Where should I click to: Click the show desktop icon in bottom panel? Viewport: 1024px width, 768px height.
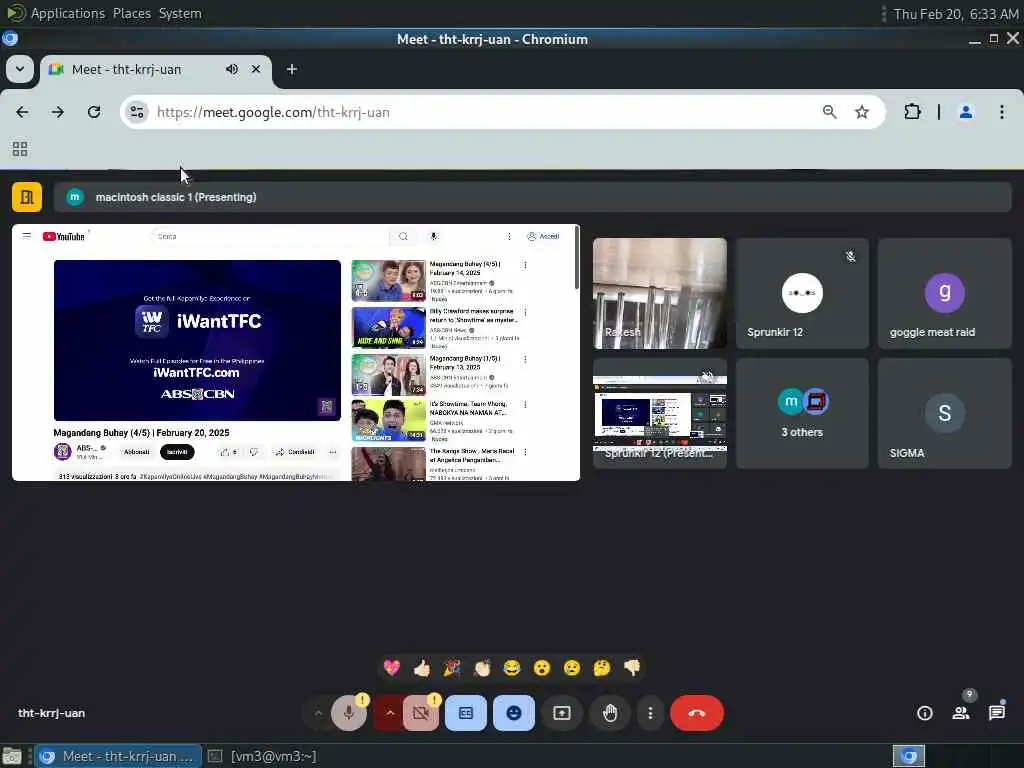[x=12, y=756]
